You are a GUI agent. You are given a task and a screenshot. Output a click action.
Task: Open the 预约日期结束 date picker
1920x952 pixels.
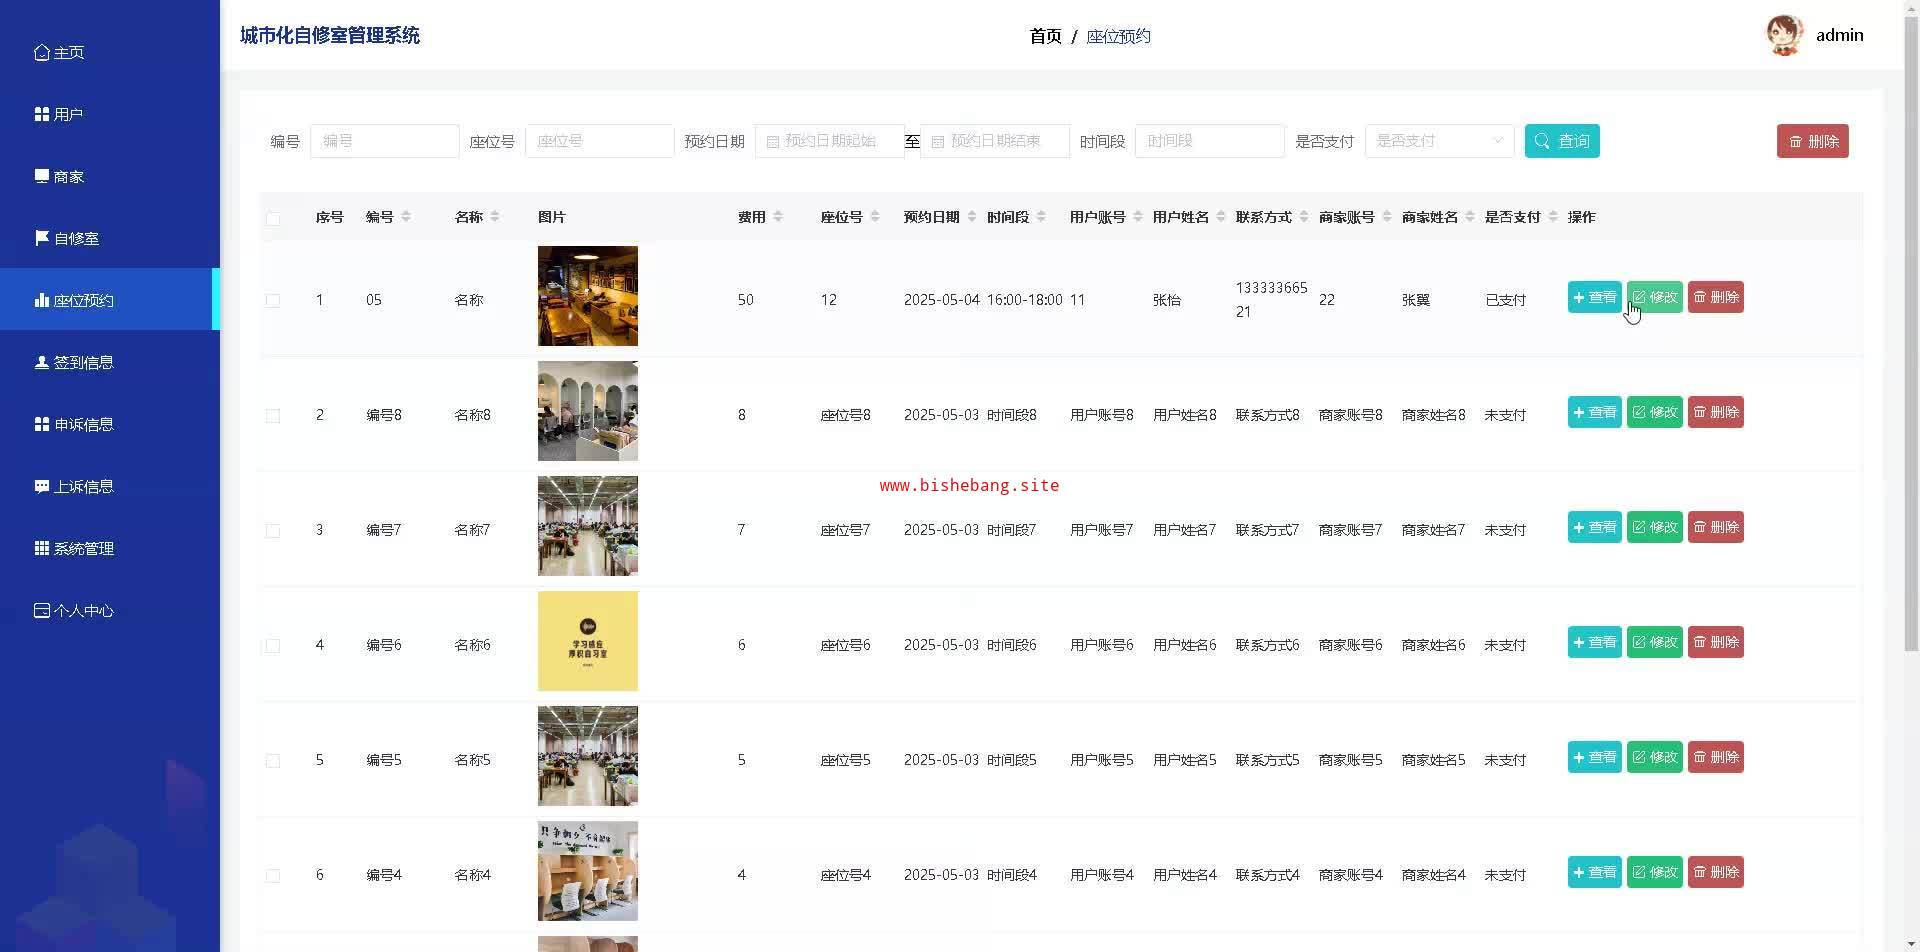pos(994,141)
